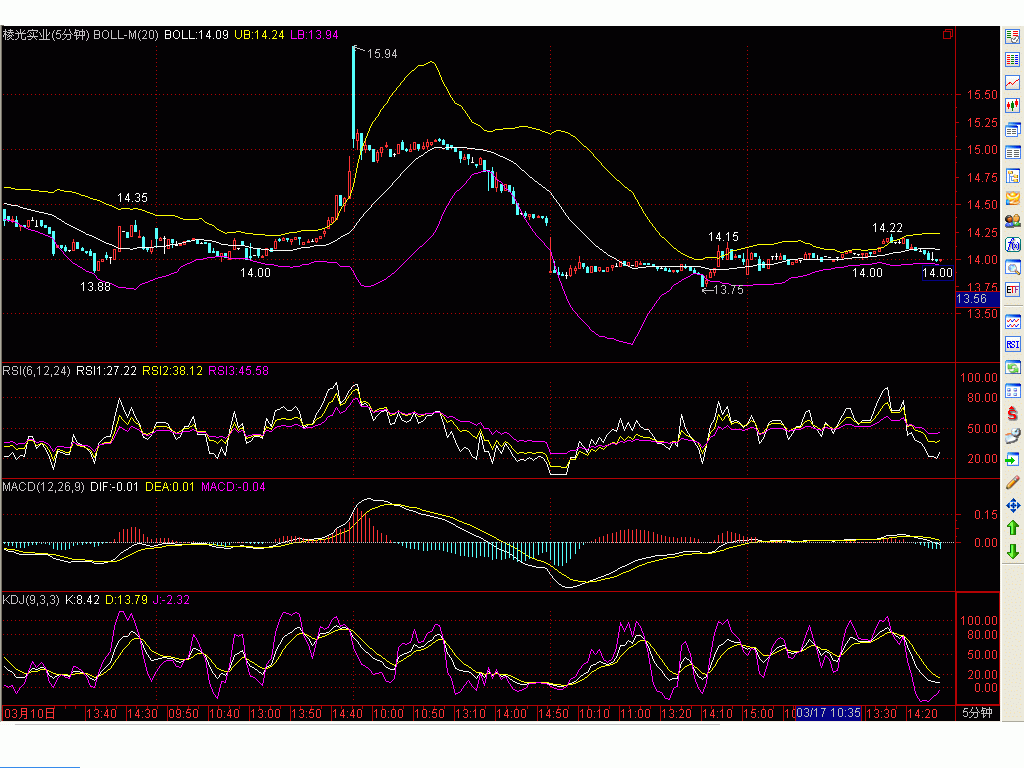
Task: Click the red restore-pane icon atop chart
Action: tap(948, 34)
